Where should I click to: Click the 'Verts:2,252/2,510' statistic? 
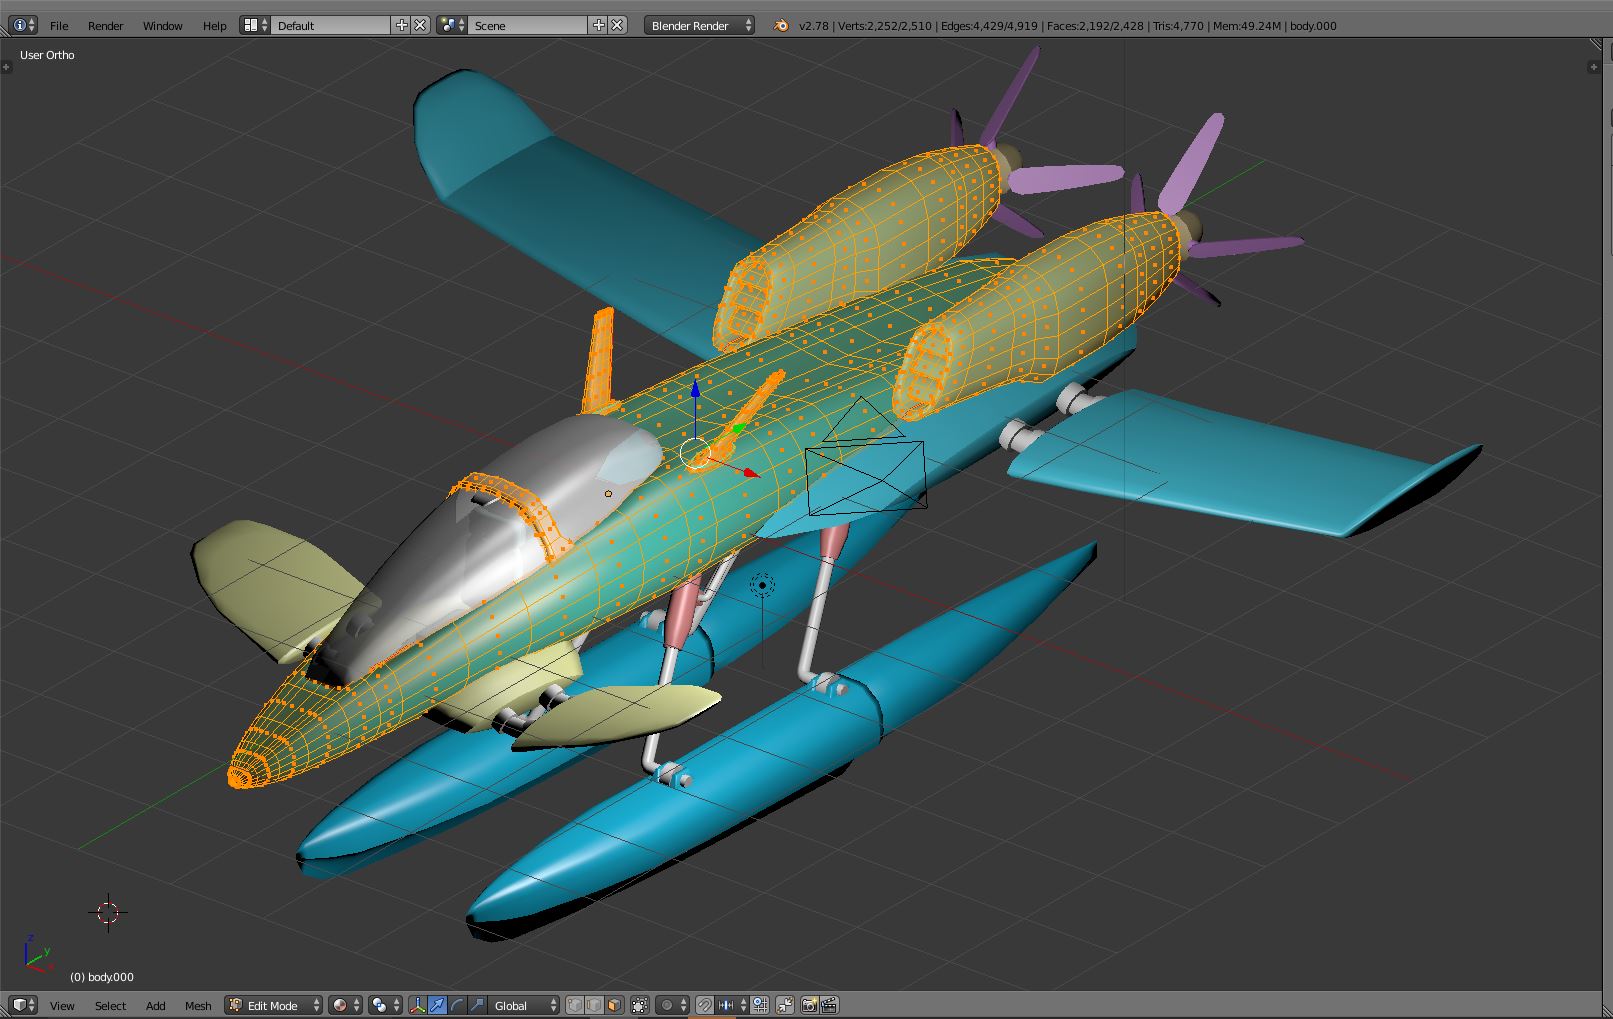[884, 26]
